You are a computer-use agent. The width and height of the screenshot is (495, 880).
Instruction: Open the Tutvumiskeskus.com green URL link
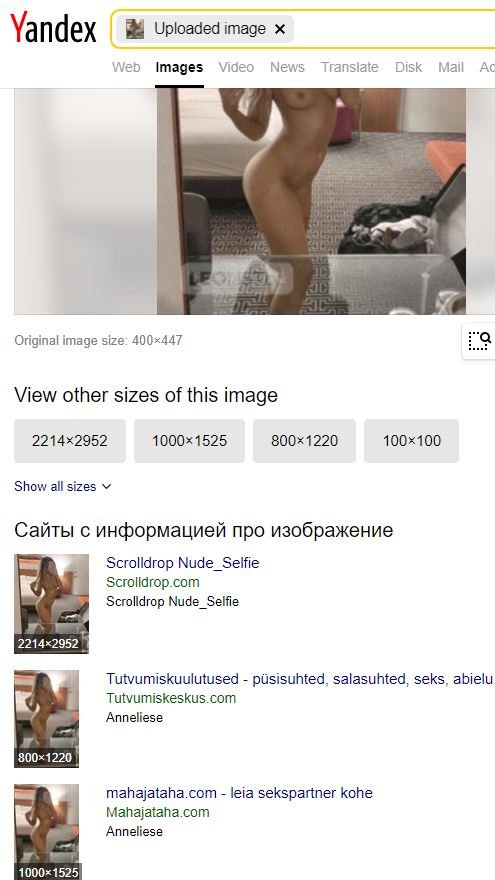coord(171,698)
